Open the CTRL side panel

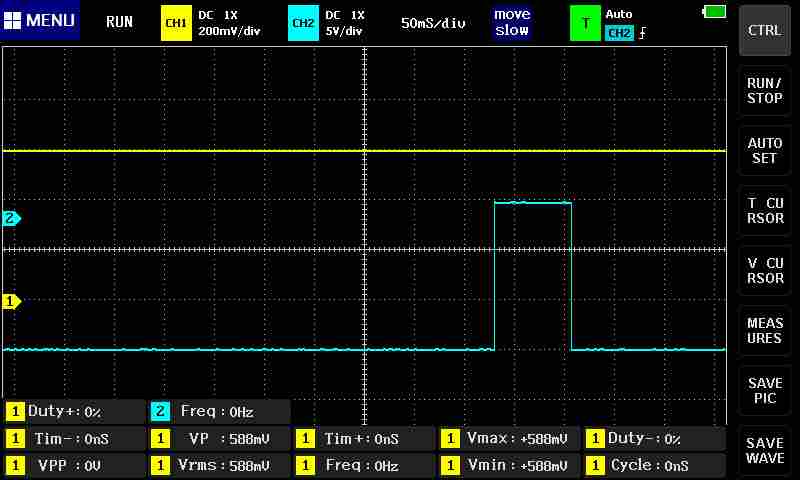tap(765, 30)
